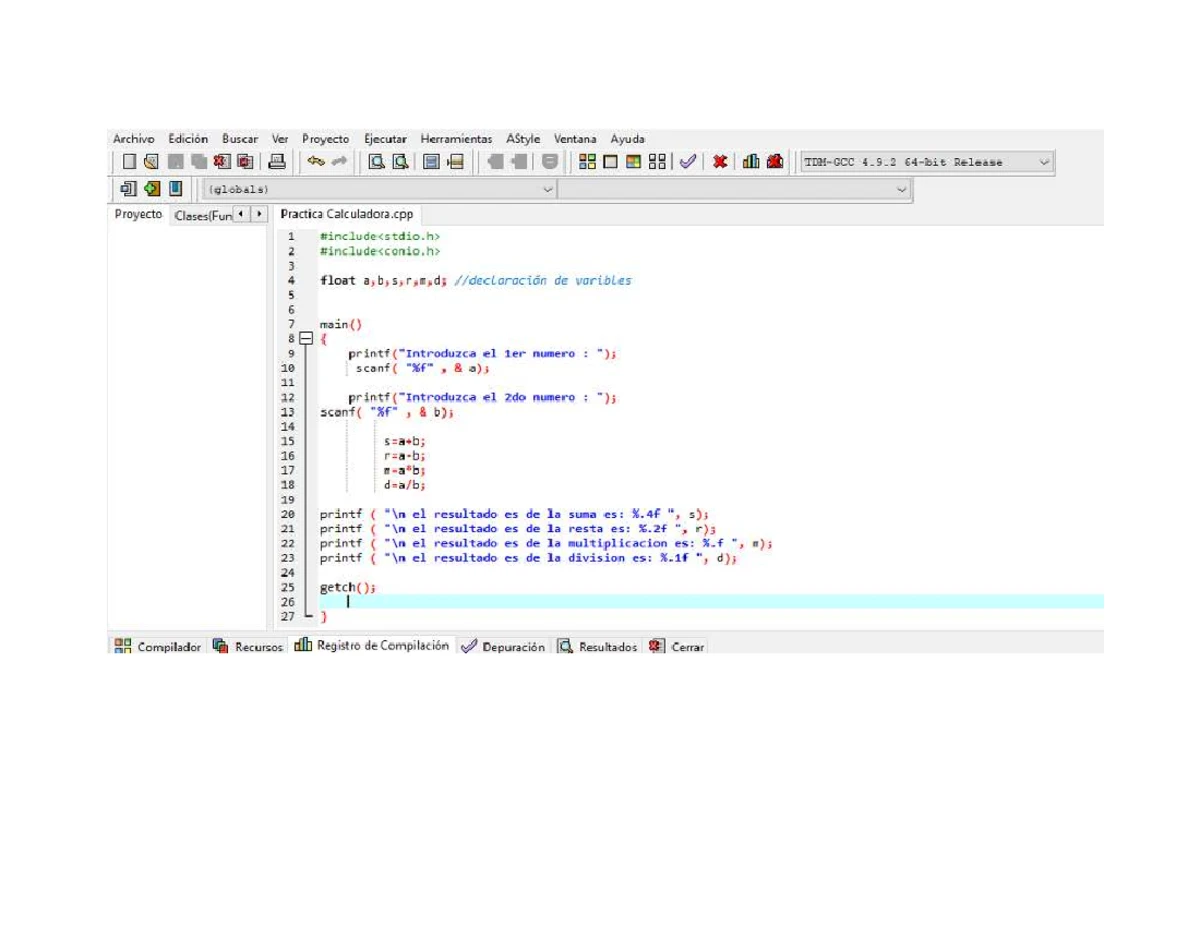Click the Open file icon
Screen dimensions: 1200x927
[151, 161]
